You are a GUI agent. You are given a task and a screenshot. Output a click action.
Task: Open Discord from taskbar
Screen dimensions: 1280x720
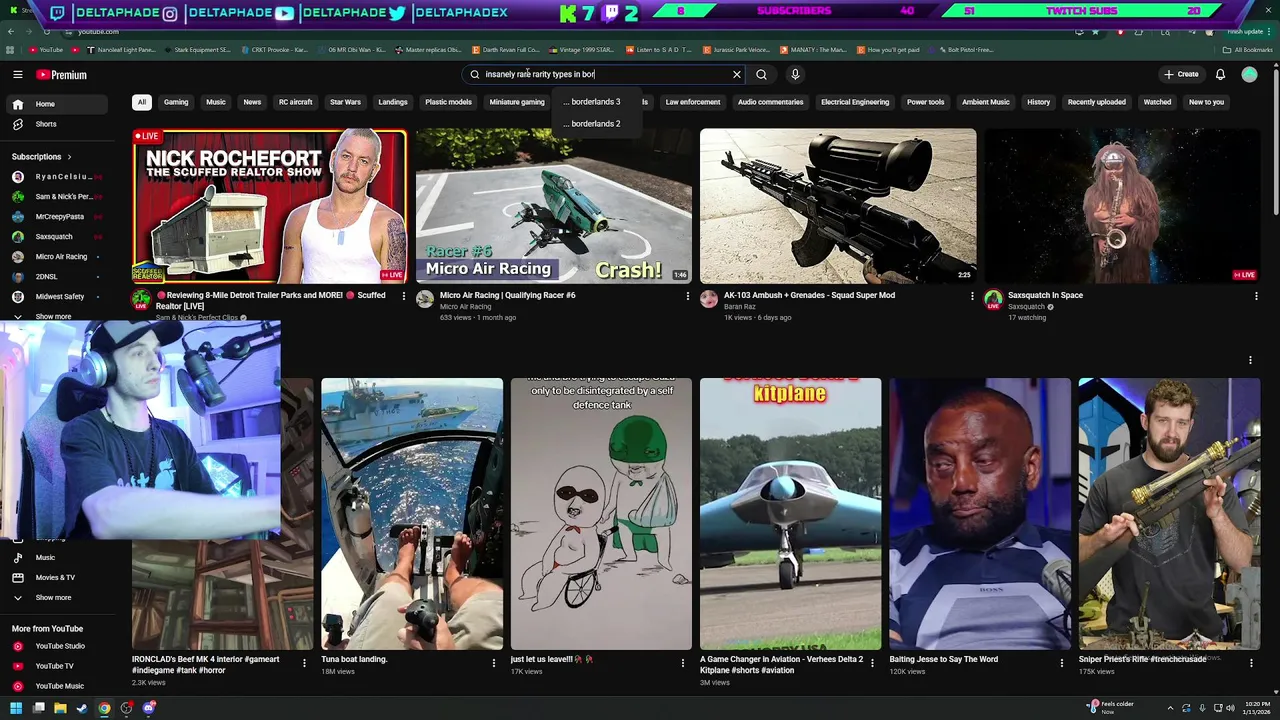coord(149,708)
